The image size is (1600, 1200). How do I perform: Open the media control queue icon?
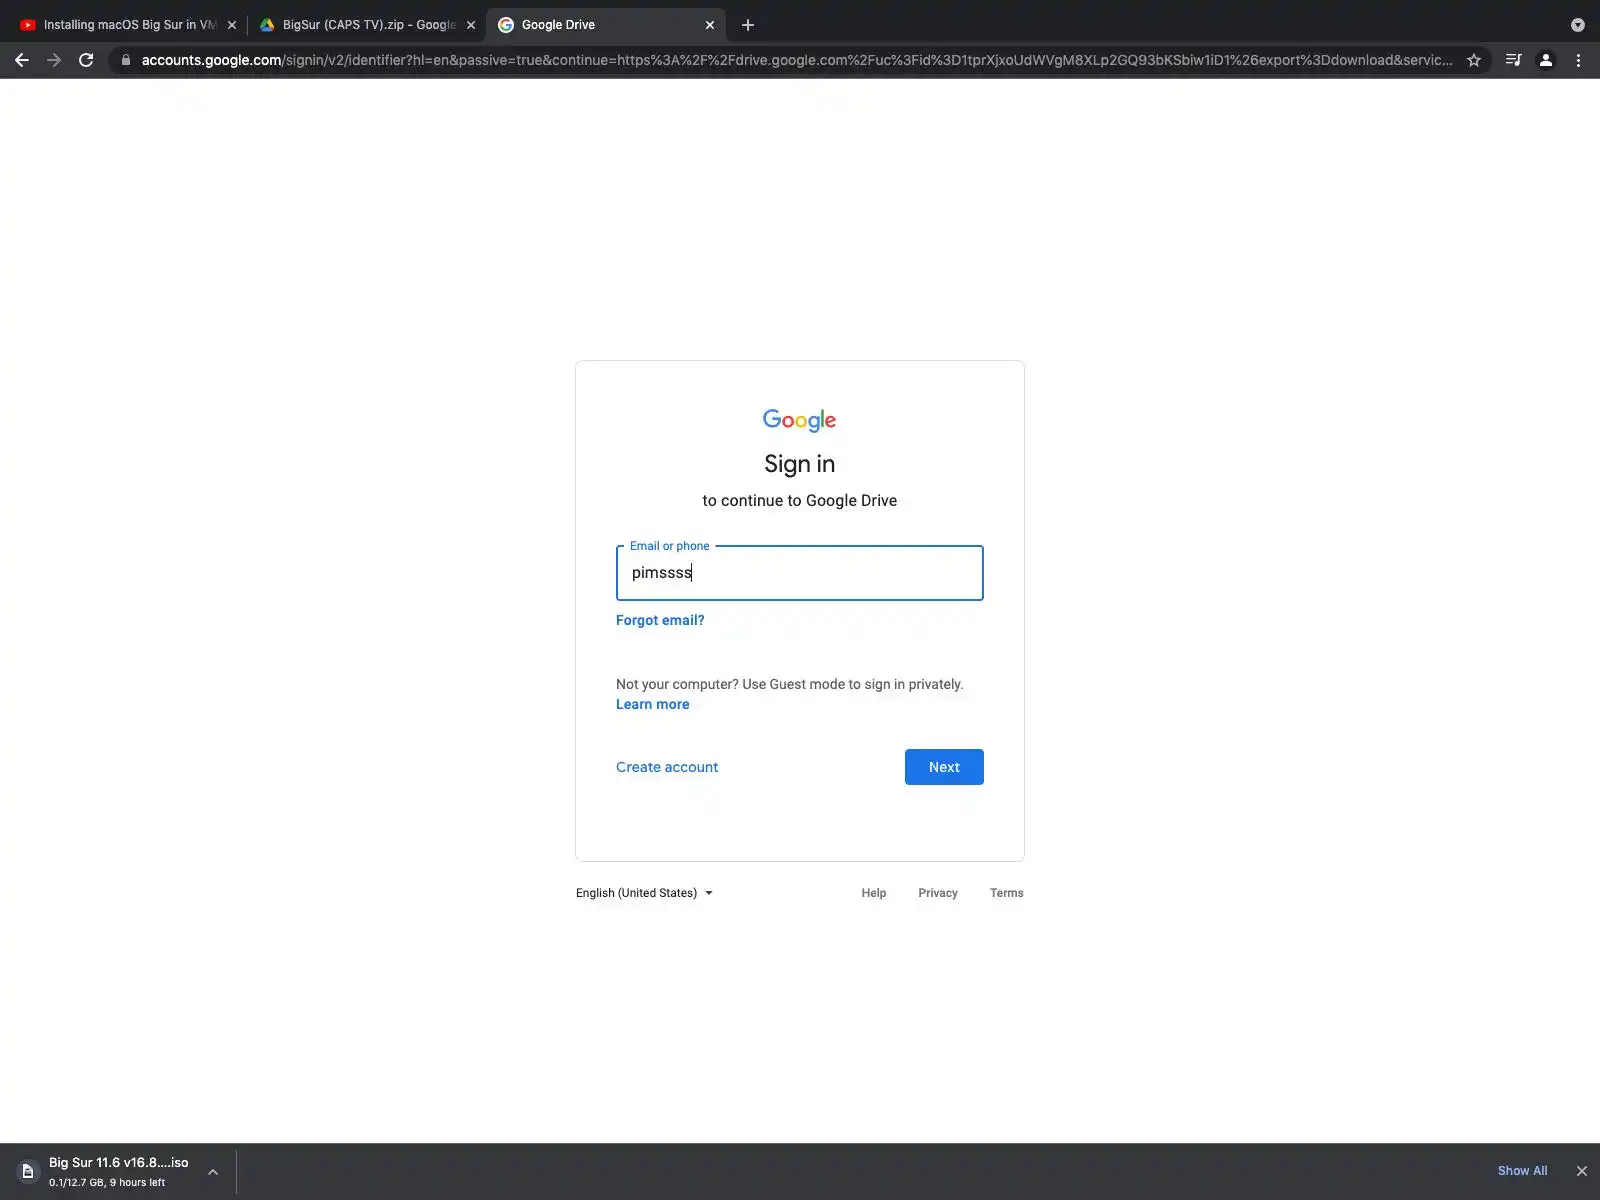pos(1513,60)
